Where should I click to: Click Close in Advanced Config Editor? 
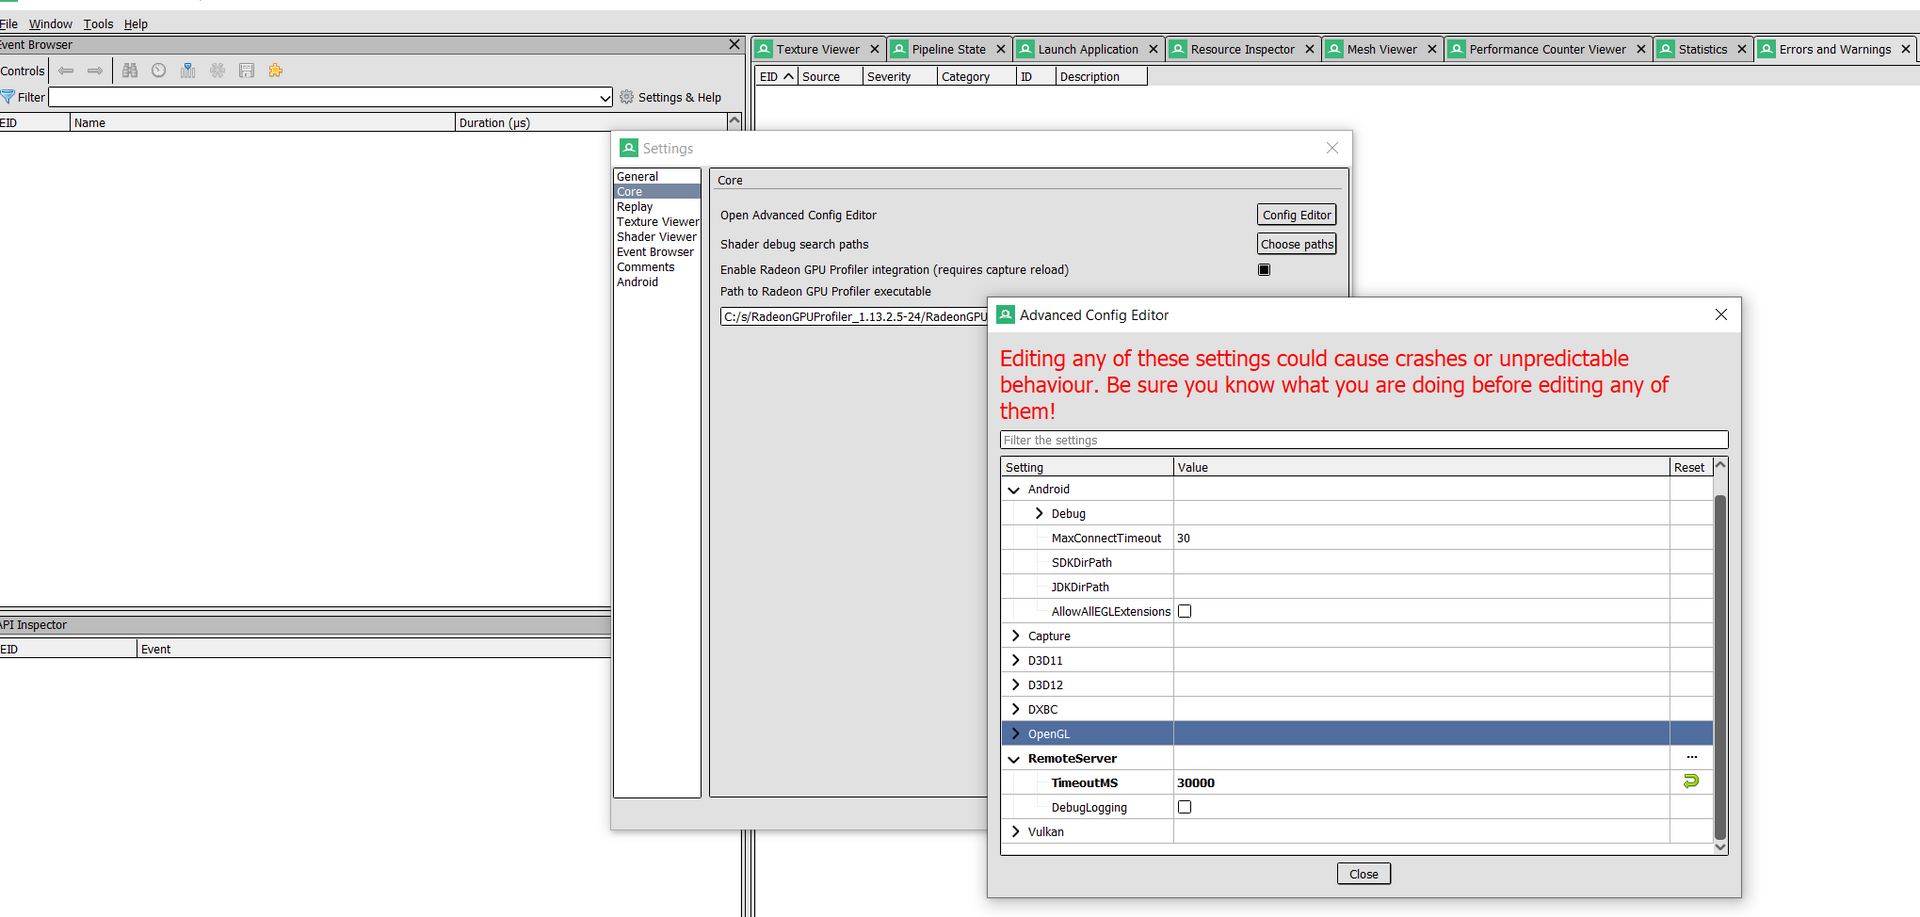tap(1363, 874)
